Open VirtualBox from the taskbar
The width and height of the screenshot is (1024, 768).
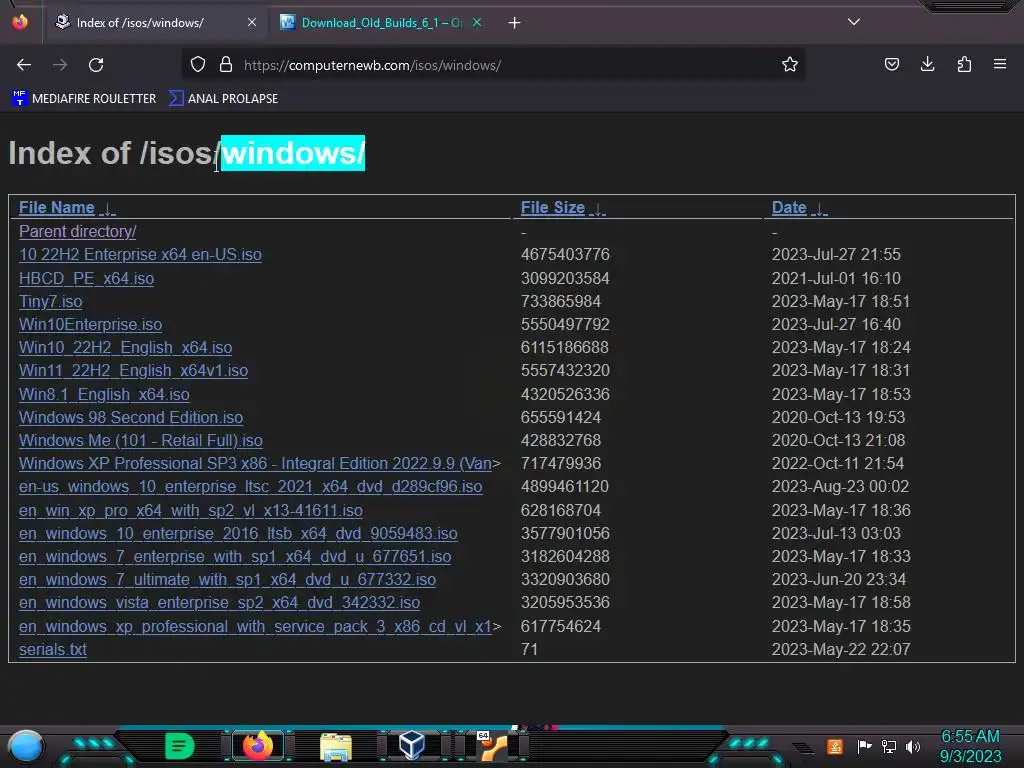click(411, 746)
